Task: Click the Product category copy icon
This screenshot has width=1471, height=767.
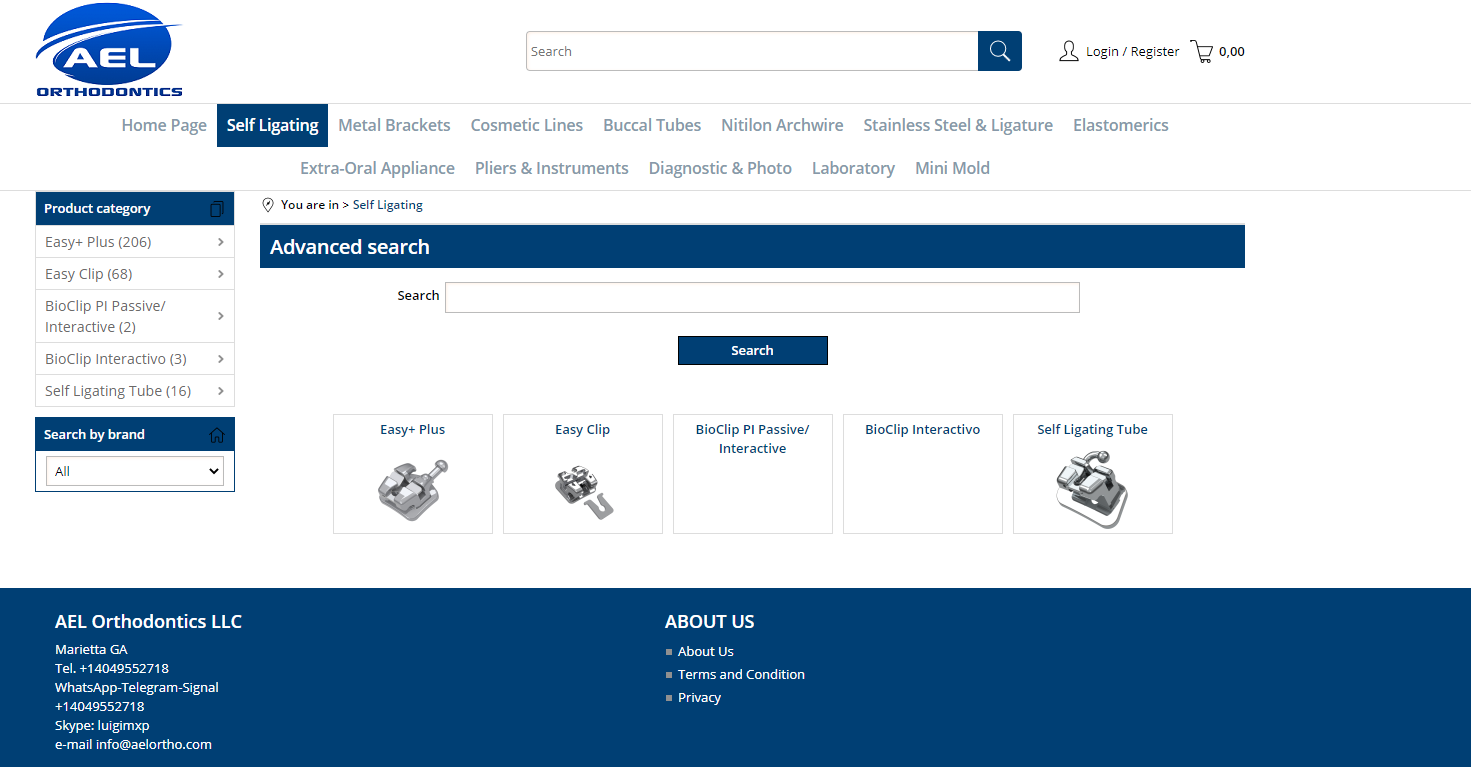Action: click(217, 209)
